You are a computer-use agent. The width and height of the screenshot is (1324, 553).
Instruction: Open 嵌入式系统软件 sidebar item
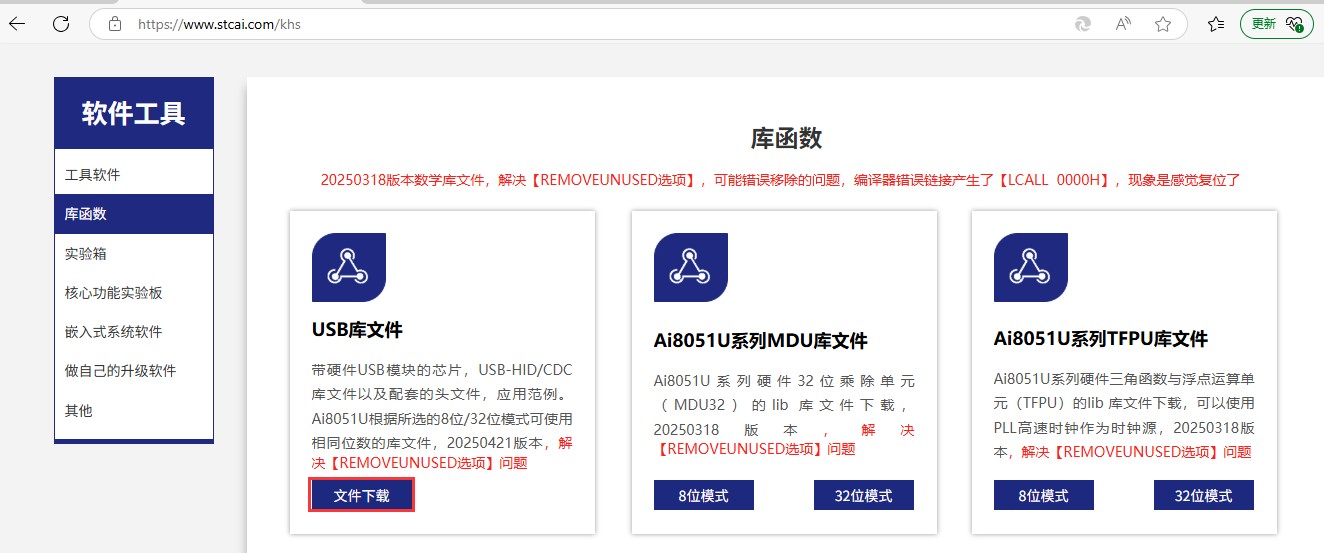pos(134,332)
